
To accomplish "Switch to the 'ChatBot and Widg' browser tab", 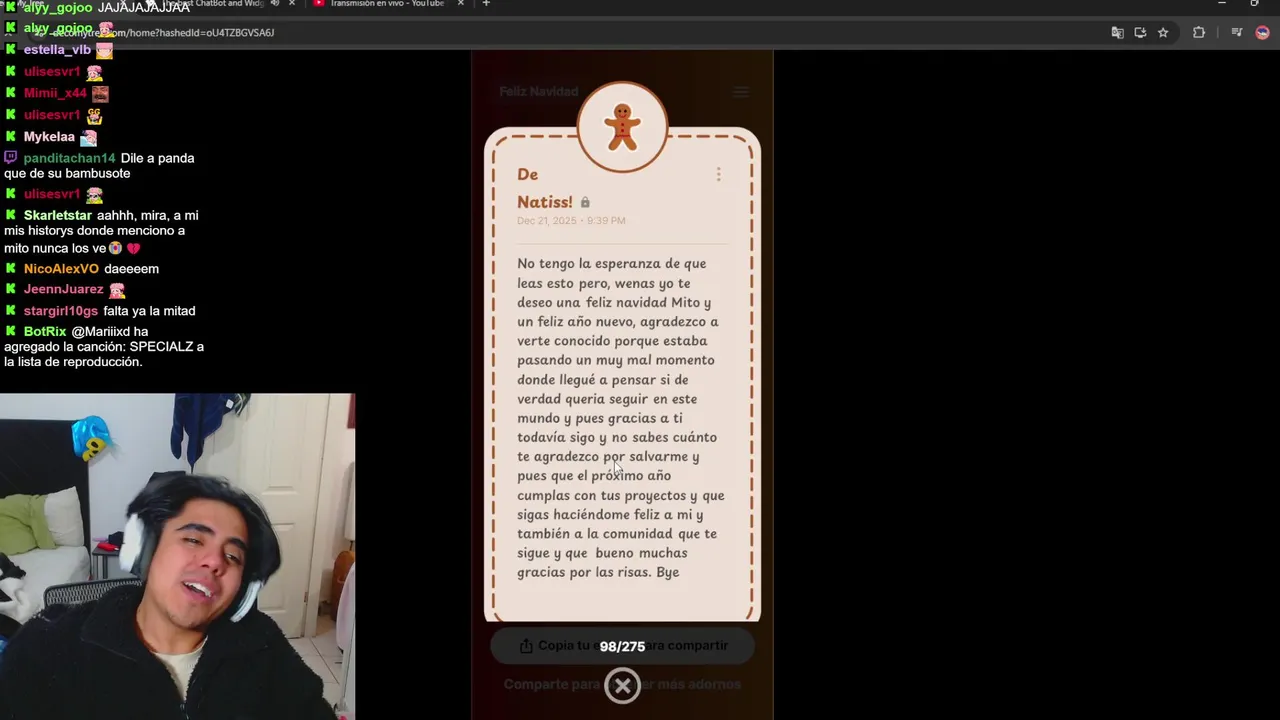I will point(210,4).
